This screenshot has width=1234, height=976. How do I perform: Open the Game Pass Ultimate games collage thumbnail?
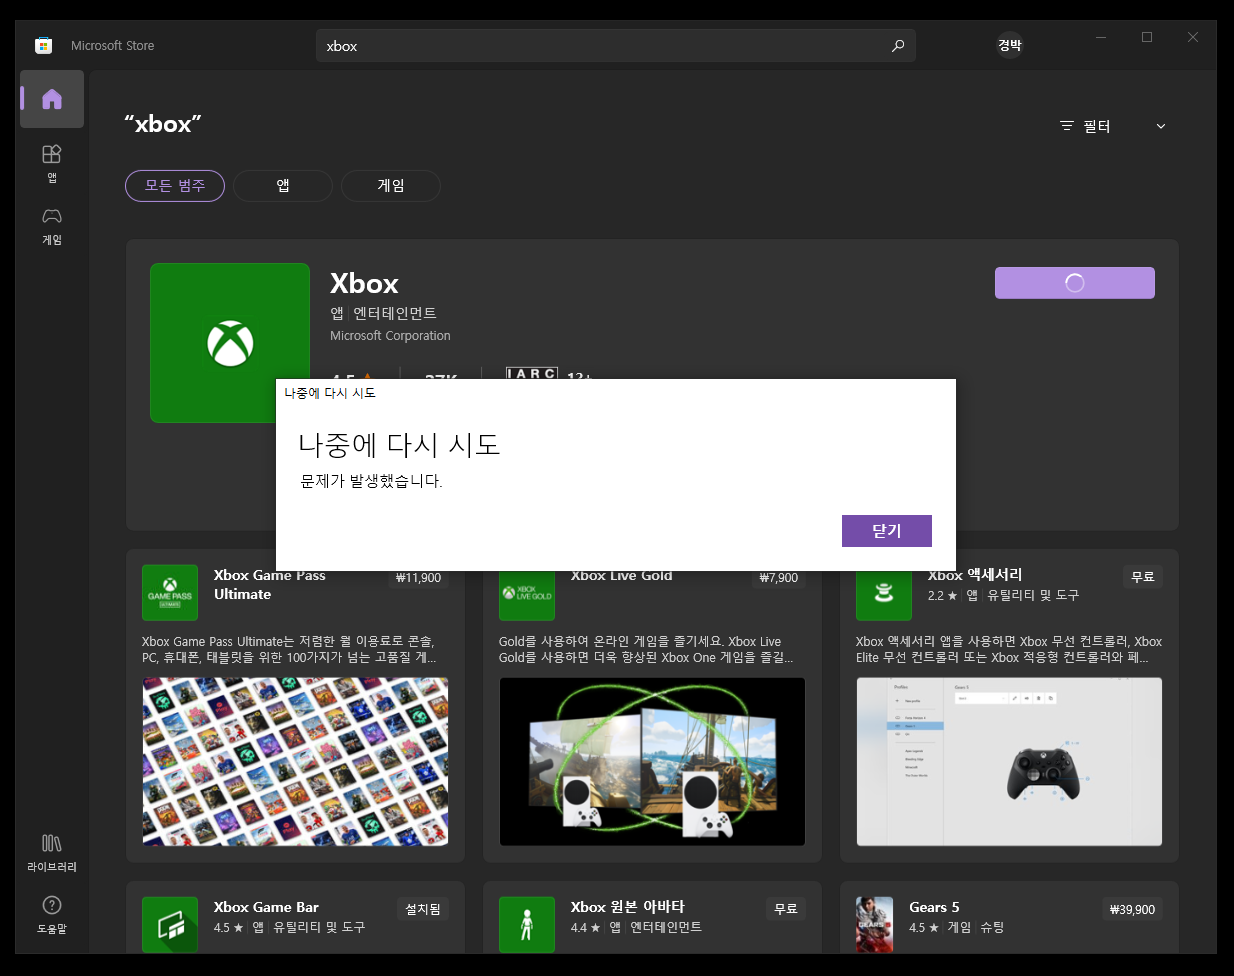tap(295, 762)
